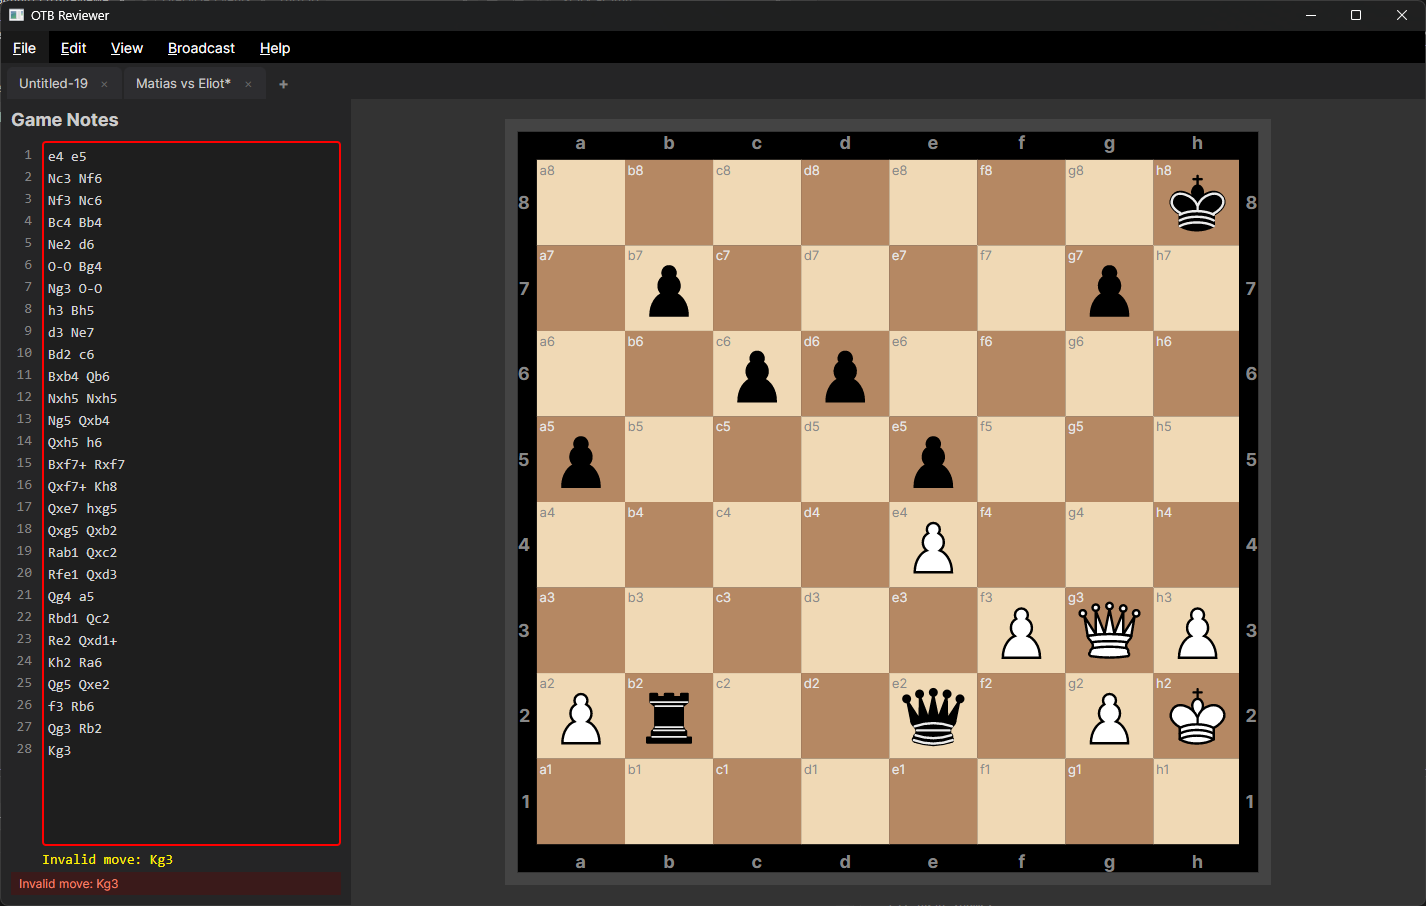
Task: Click the white queen on g3
Action: click(x=1109, y=630)
